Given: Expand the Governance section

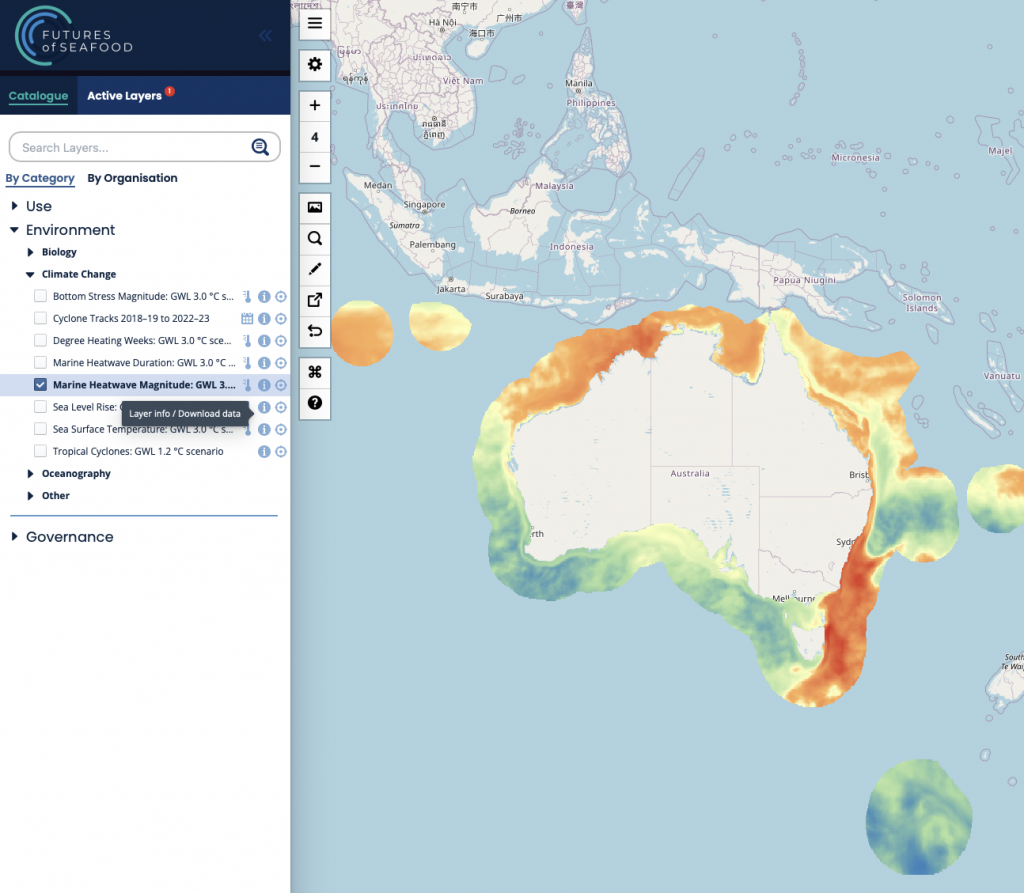Looking at the screenshot, I should 15,537.
